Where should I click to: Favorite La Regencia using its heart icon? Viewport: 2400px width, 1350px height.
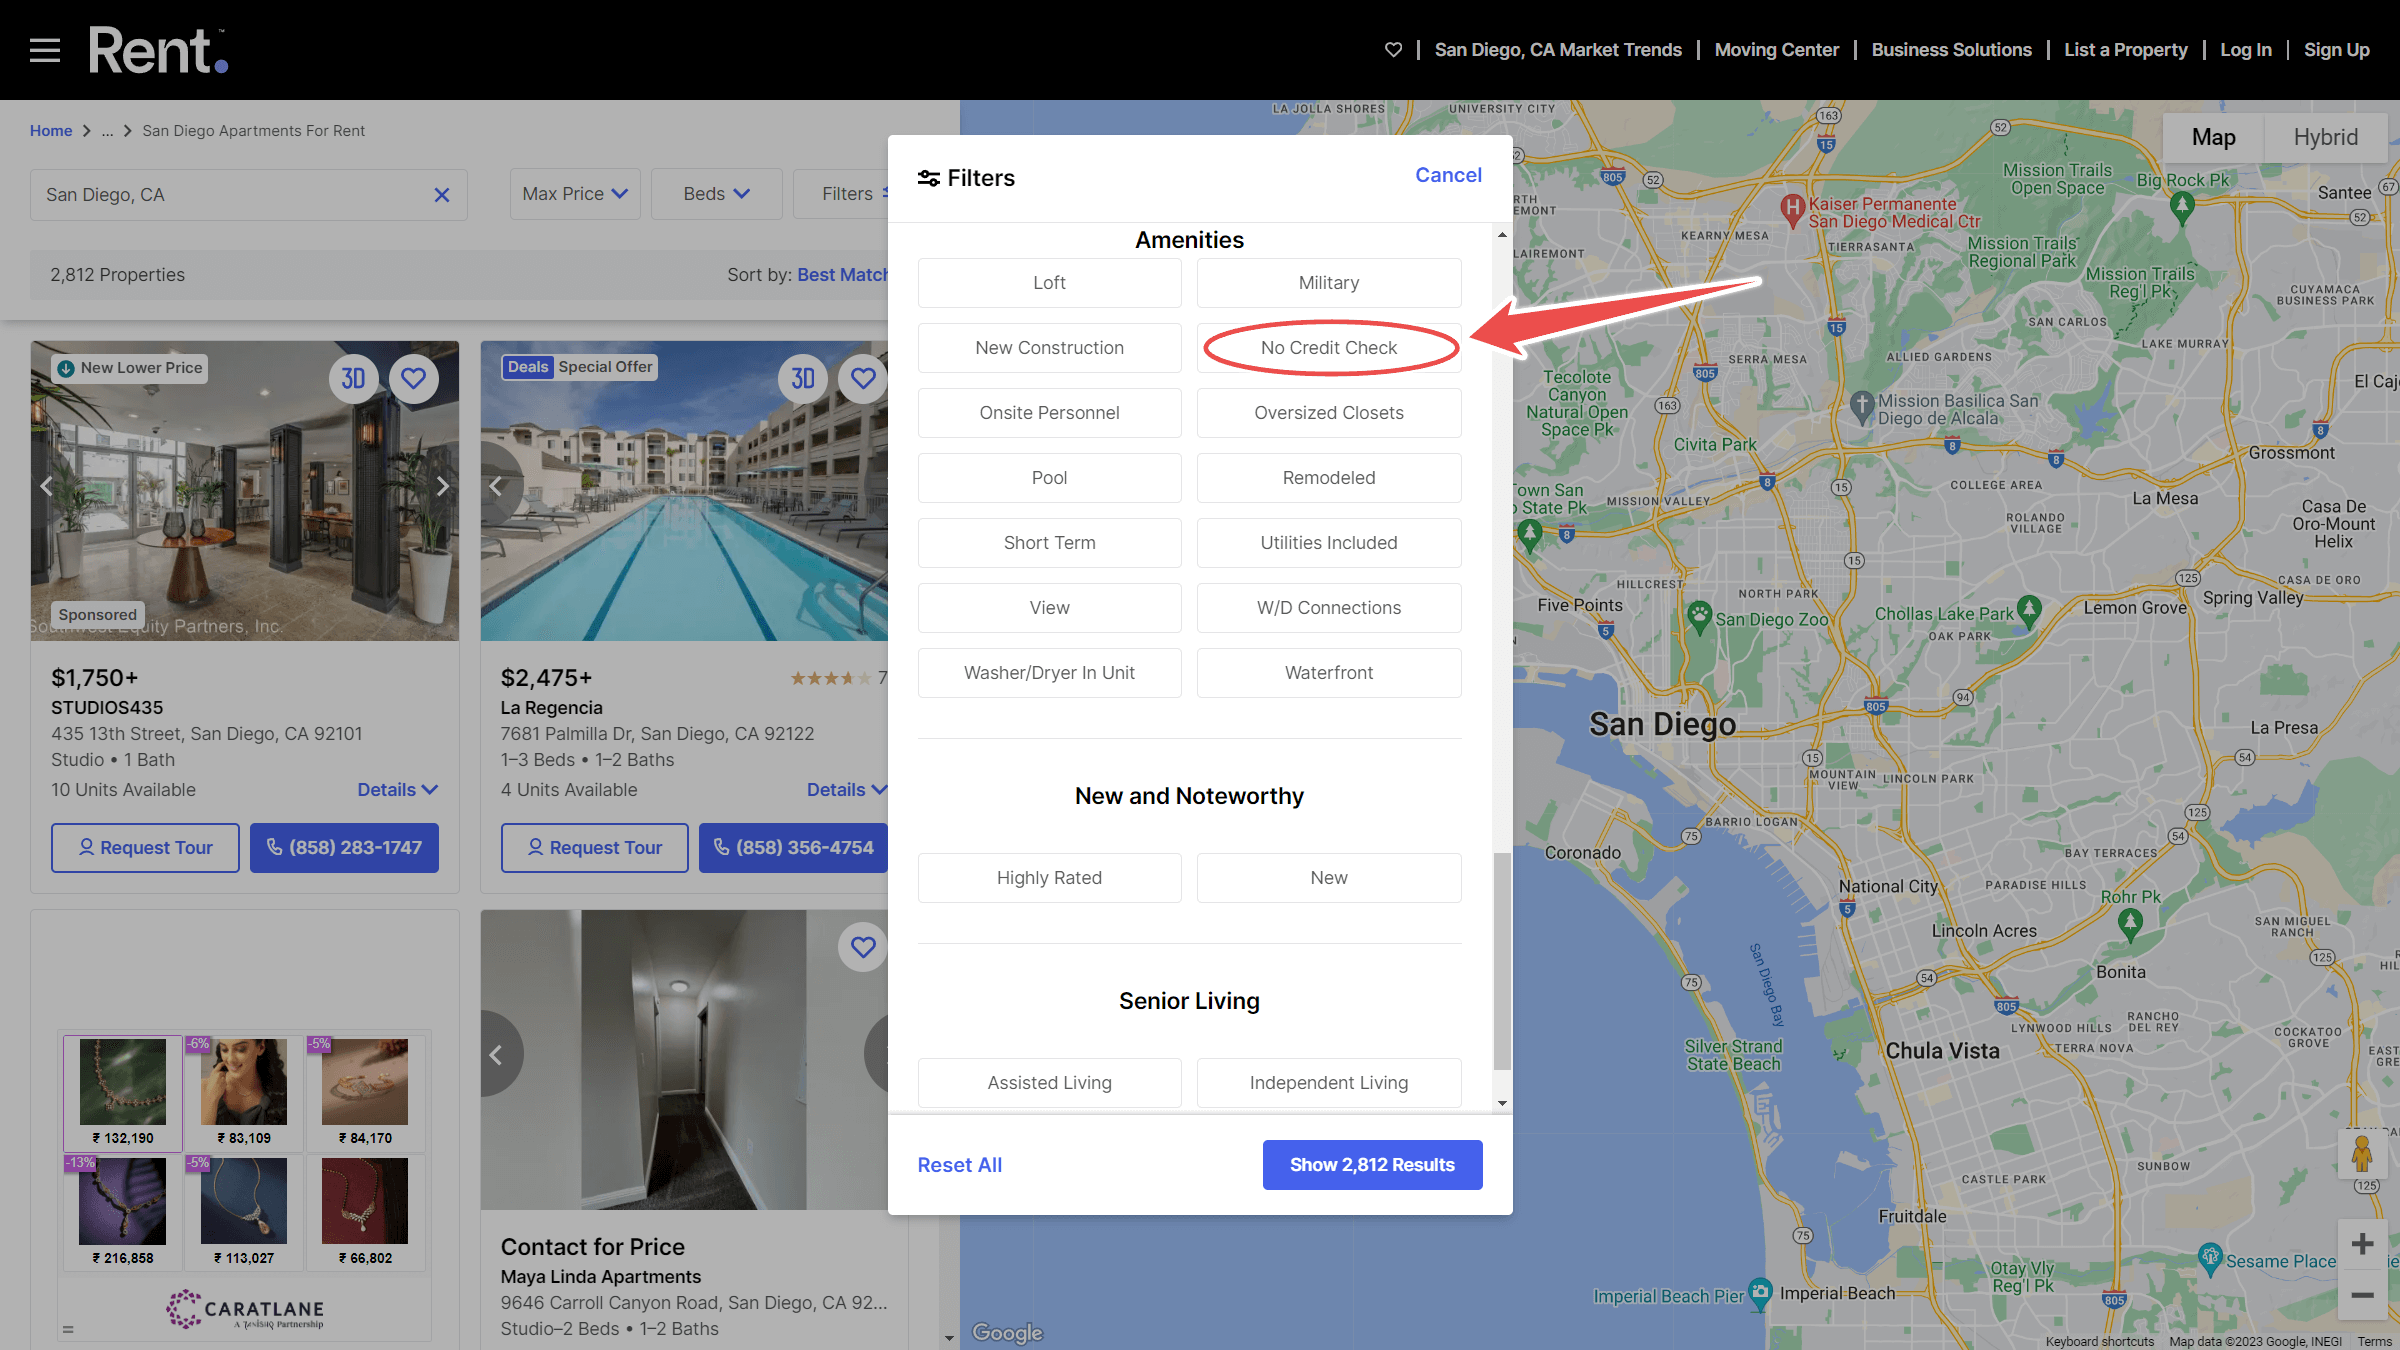point(862,378)
